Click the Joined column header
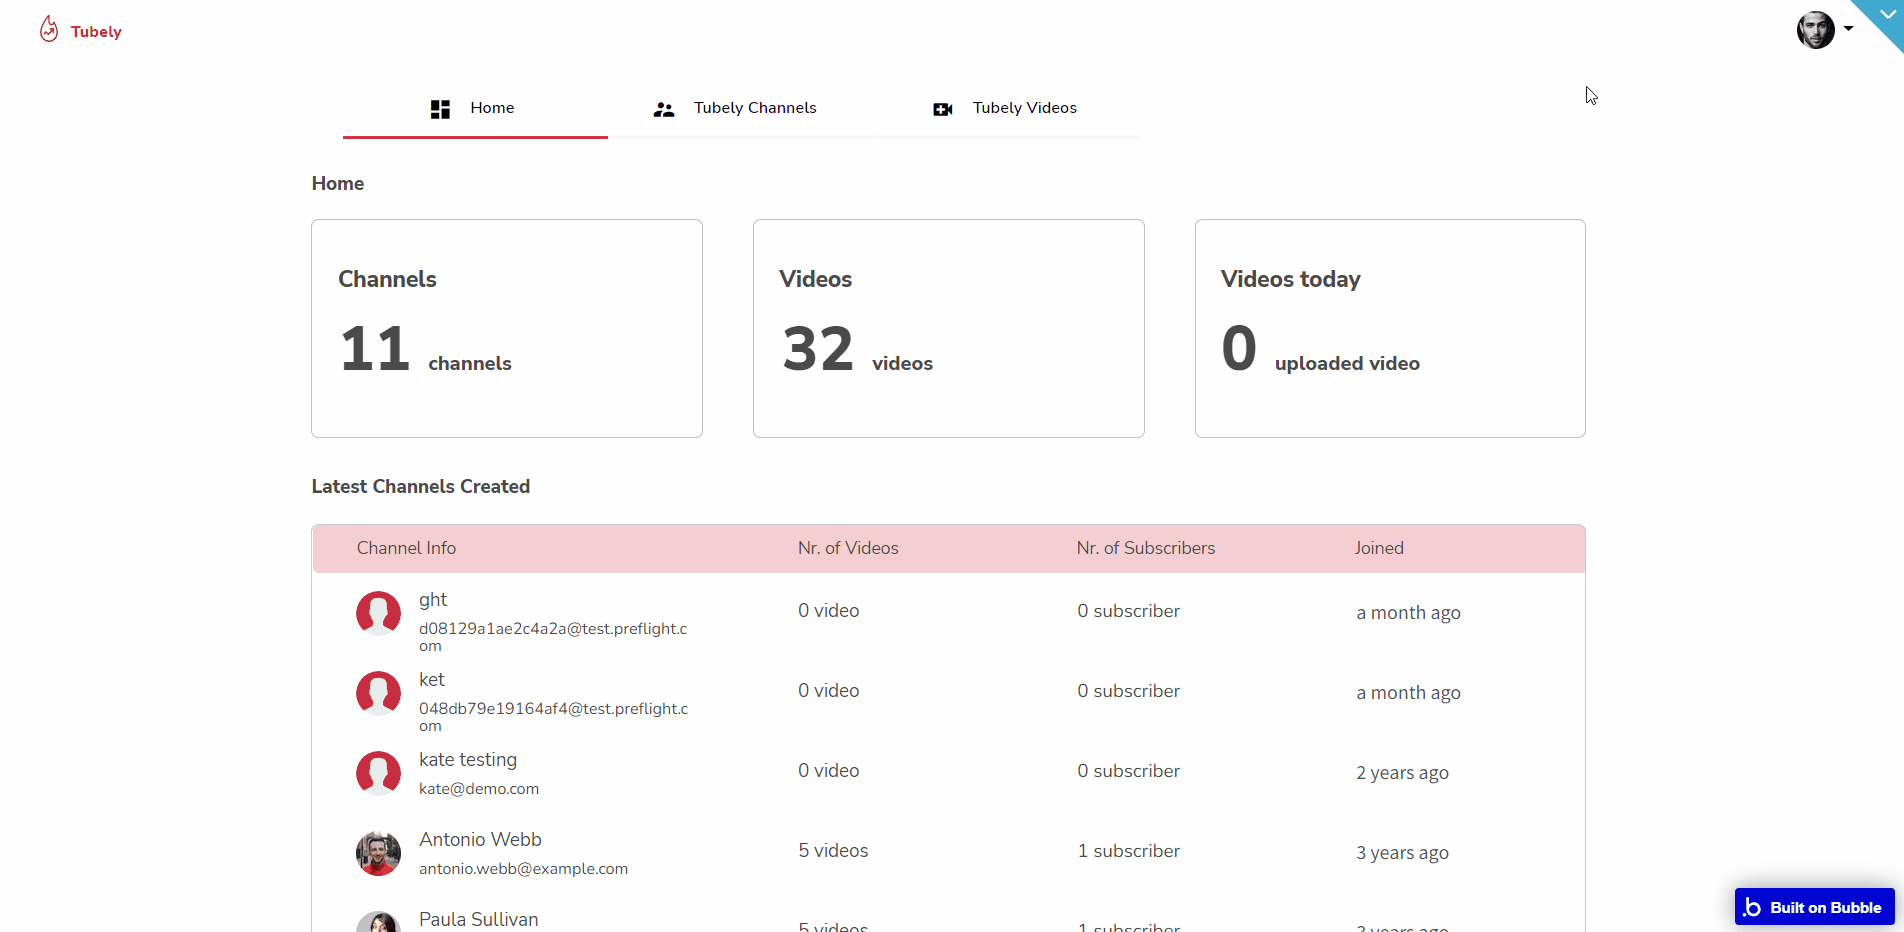This screenshot has height=932, width=1904. [x=1379, y=548]
